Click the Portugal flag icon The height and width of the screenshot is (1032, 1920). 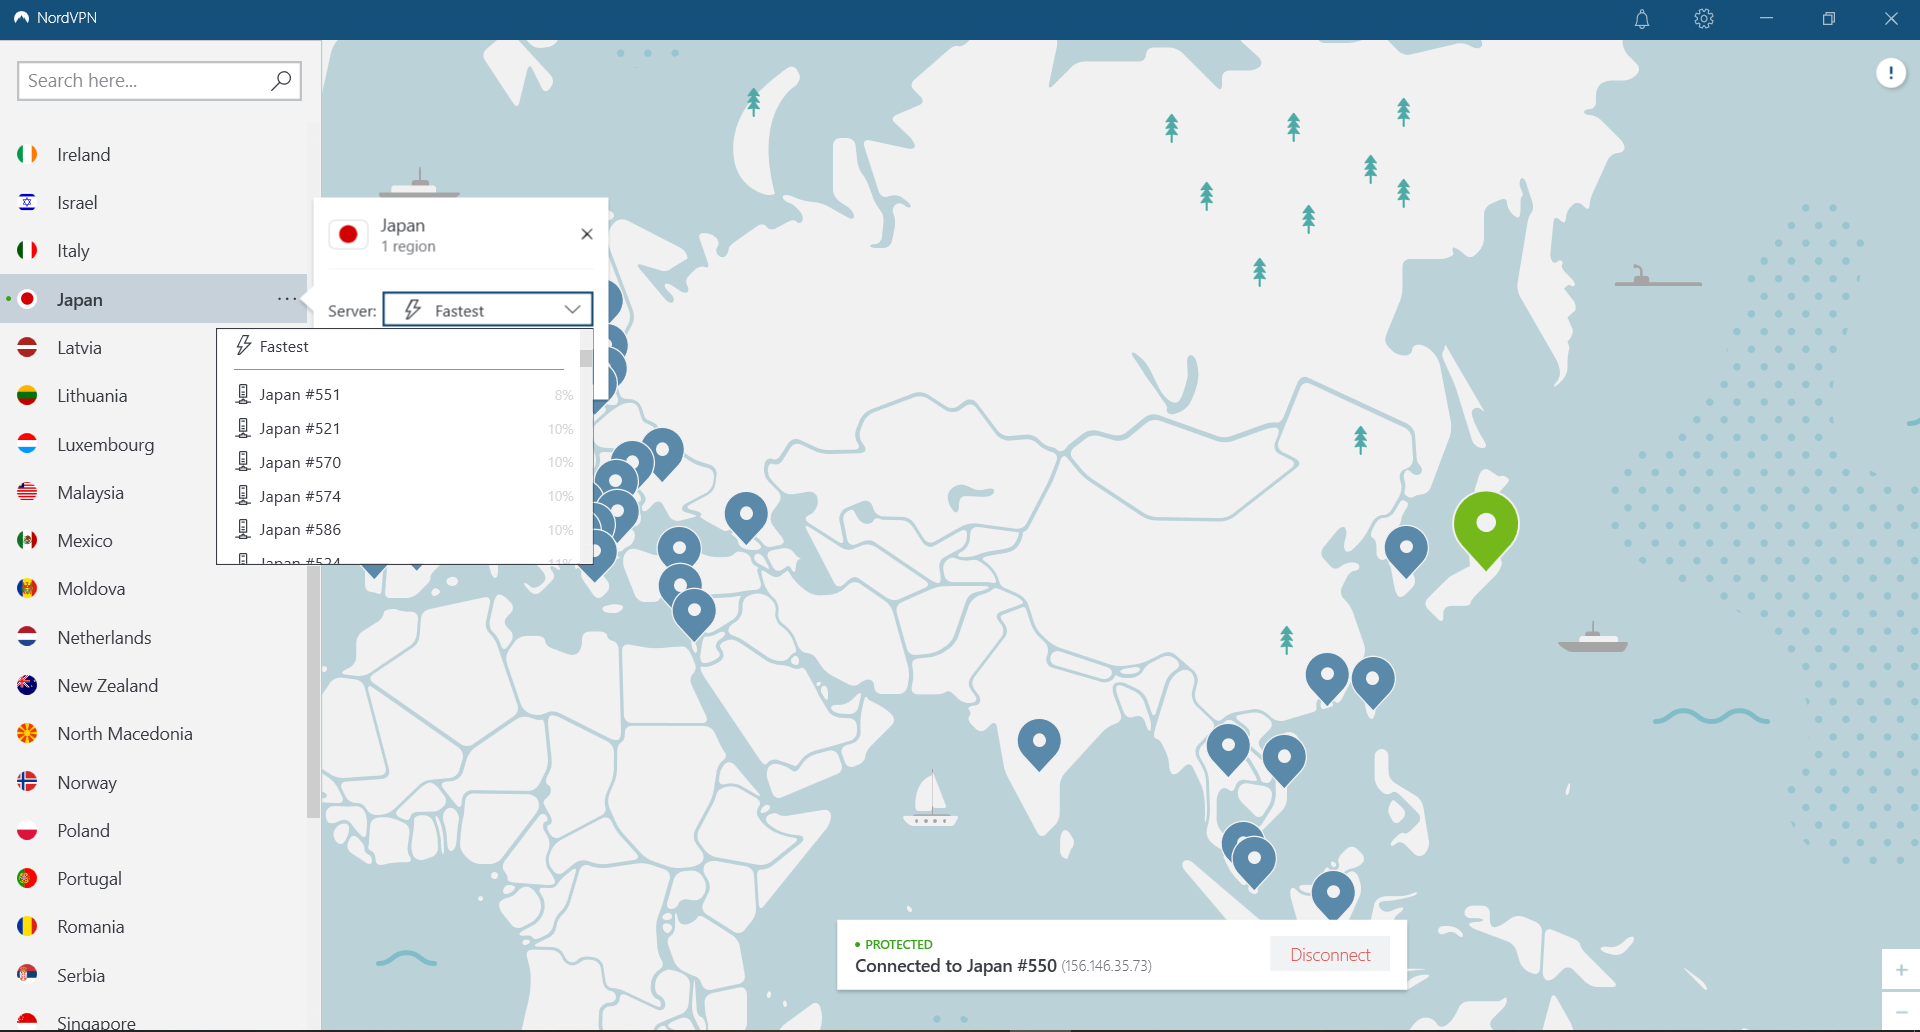tap(27, 878)
